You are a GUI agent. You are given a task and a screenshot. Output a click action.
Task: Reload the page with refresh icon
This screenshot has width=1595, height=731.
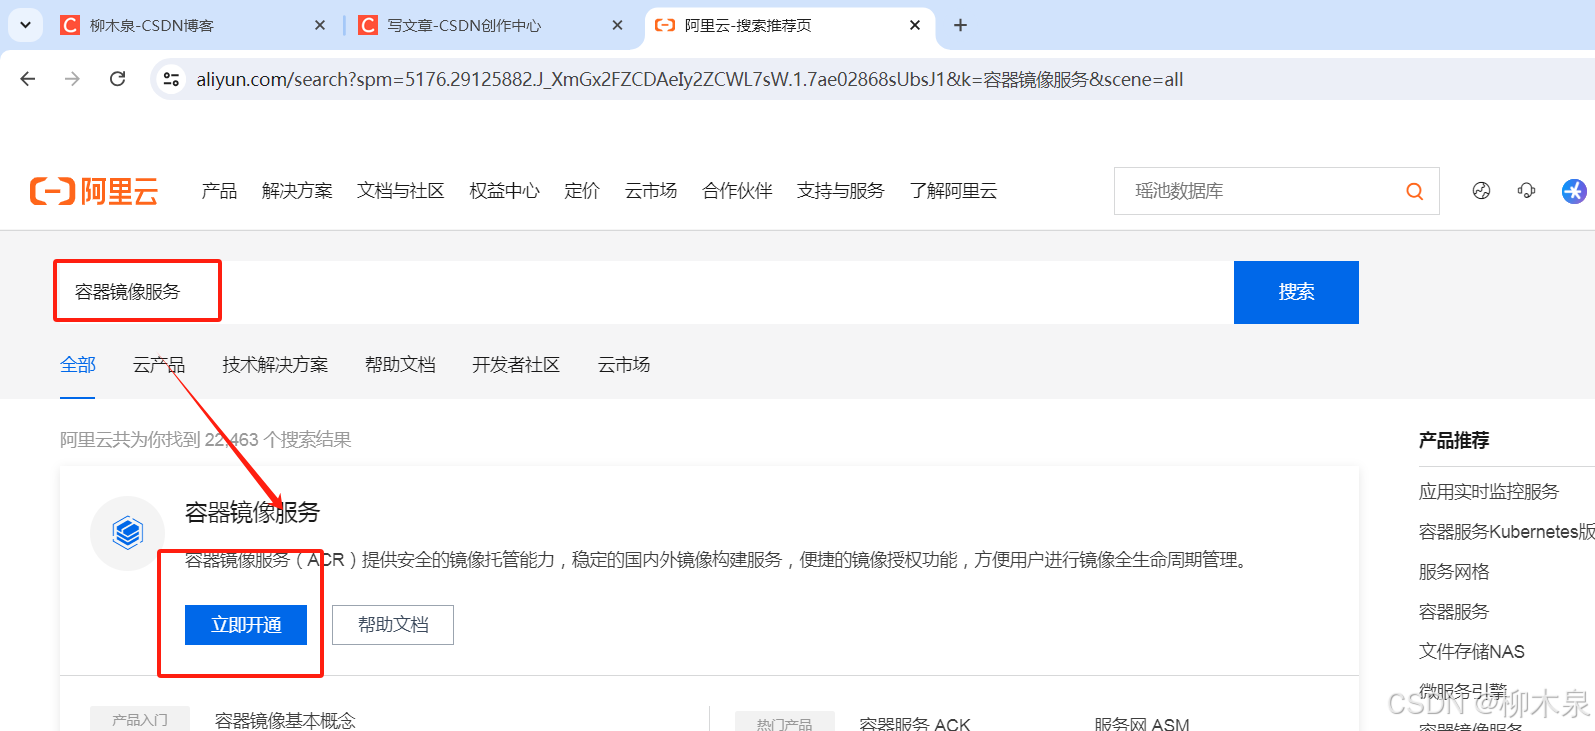click(x=117, y=79)
